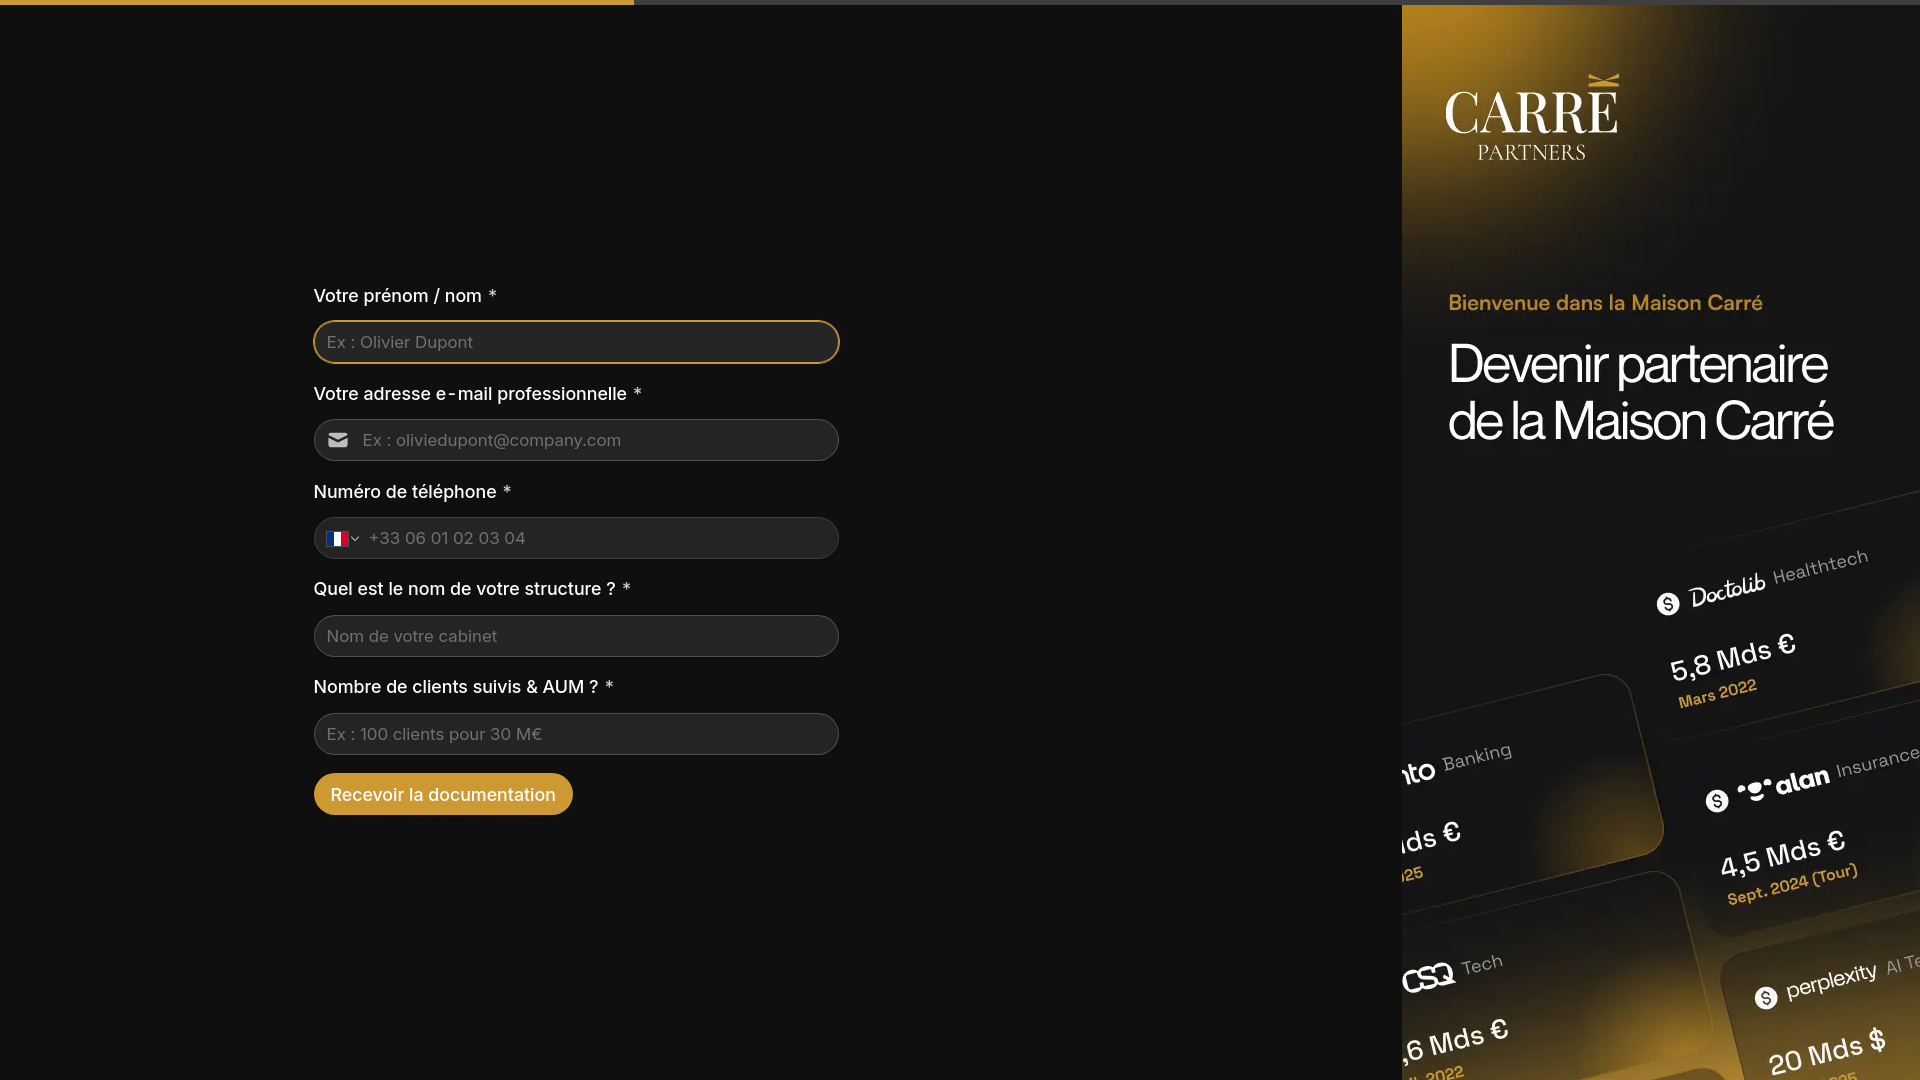Click 'Nombre de clients suivis & AUM ?' label
Image resolution: width=1920 pixels, height=1080 pixels.
pyautogui.click(x=456, y=687)
